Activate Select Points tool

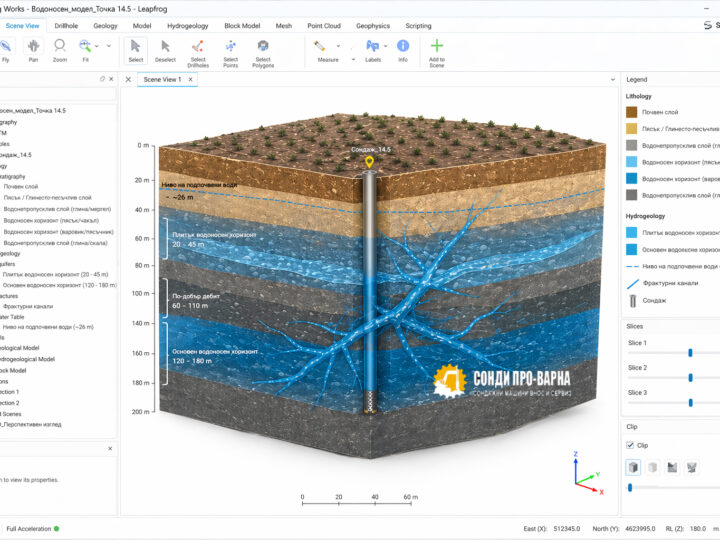tap(231, 53)
